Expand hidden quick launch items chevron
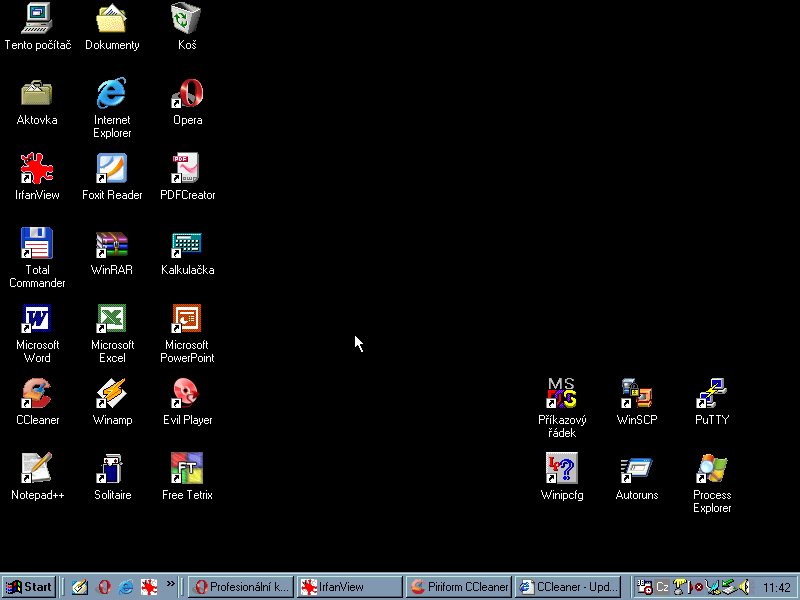The image size is (800, 600). [170, 584]
